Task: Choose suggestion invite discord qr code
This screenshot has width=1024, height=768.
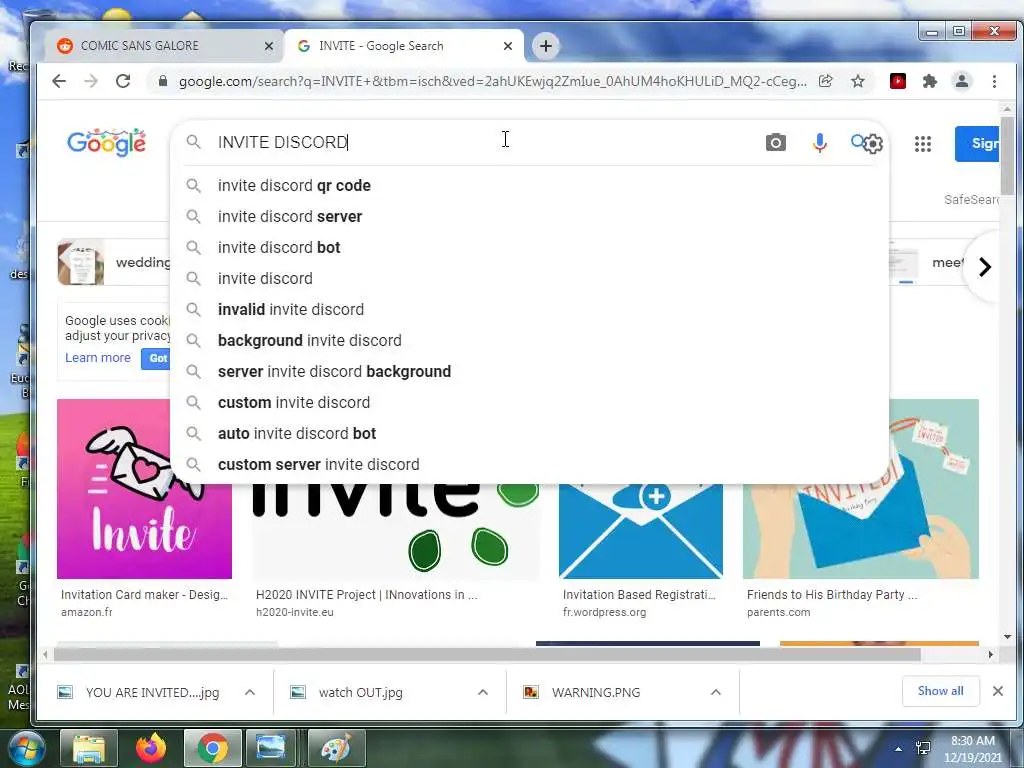Action: (x=529, y=185)
